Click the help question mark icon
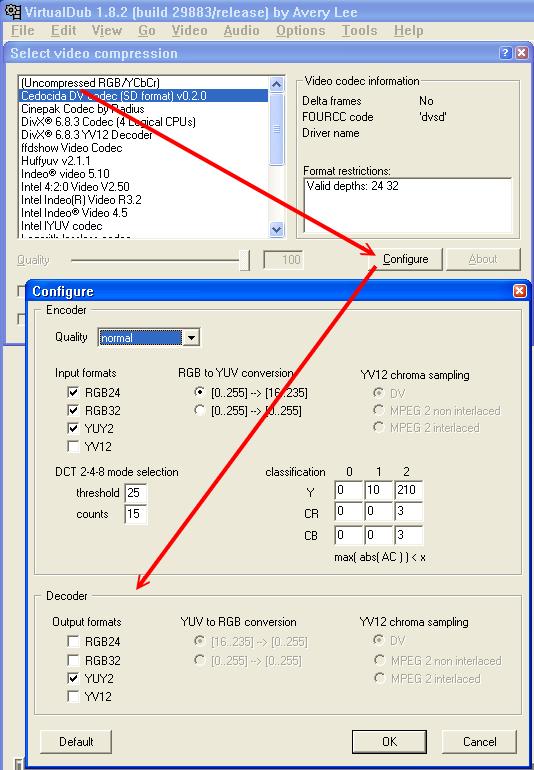534x770 pixels. pyautogui.click(x=505, y=53)
